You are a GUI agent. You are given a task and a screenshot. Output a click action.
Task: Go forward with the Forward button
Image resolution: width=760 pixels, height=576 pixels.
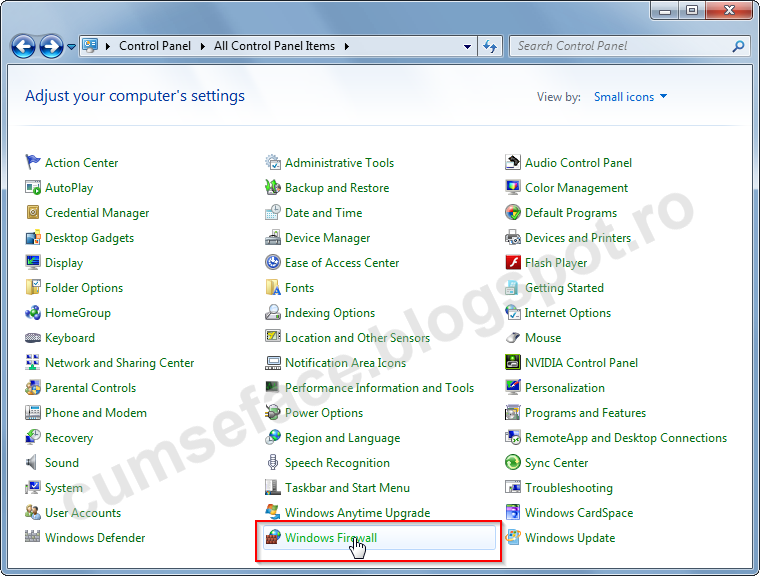(51, 47)
